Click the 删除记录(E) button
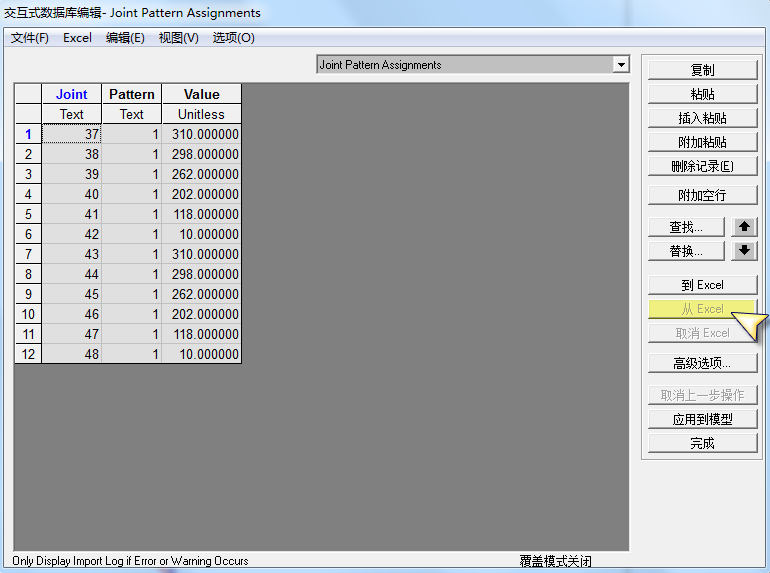 point(702,166)
